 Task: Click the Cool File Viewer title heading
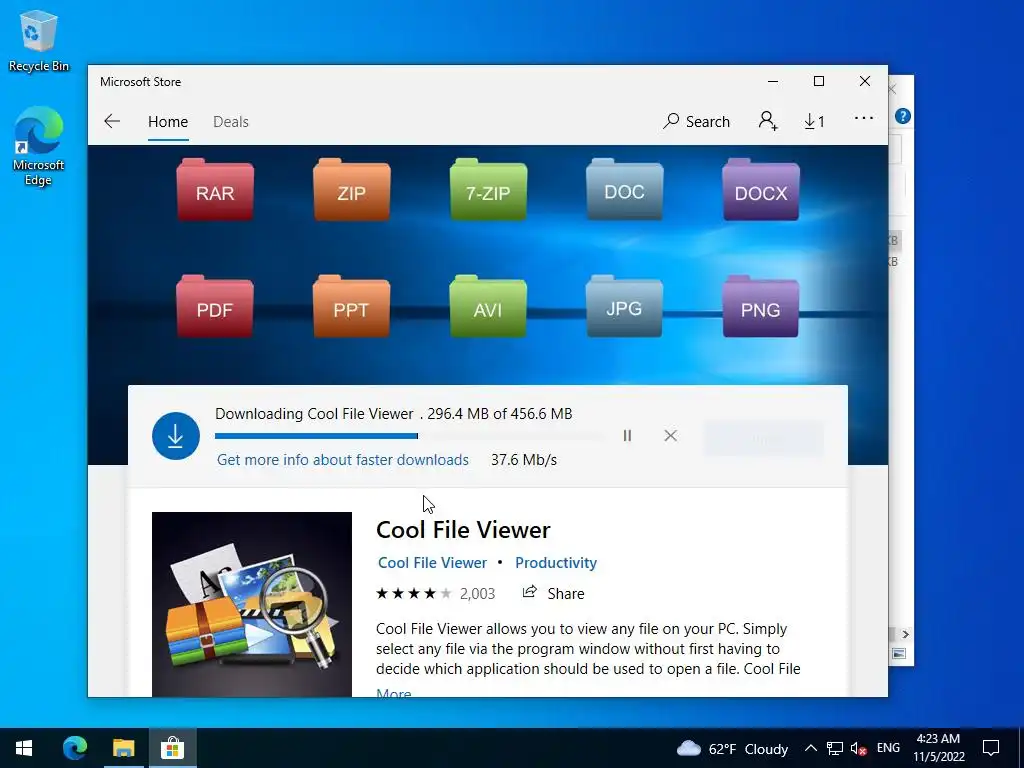(x=463, y=530)
